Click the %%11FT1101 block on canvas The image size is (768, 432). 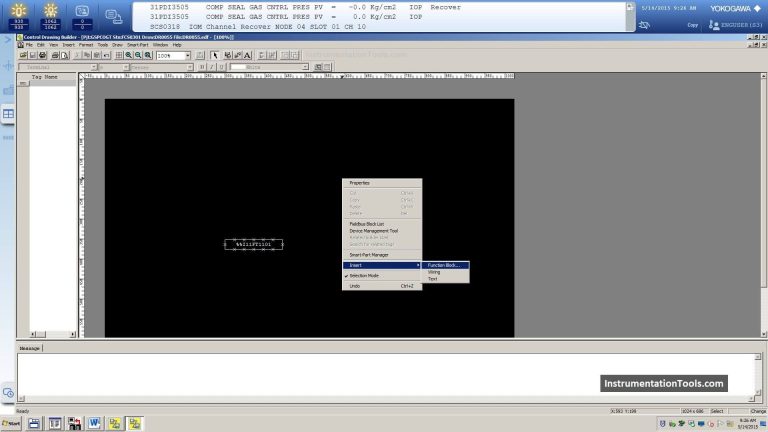pyautogui.click(x=253, y=244)
